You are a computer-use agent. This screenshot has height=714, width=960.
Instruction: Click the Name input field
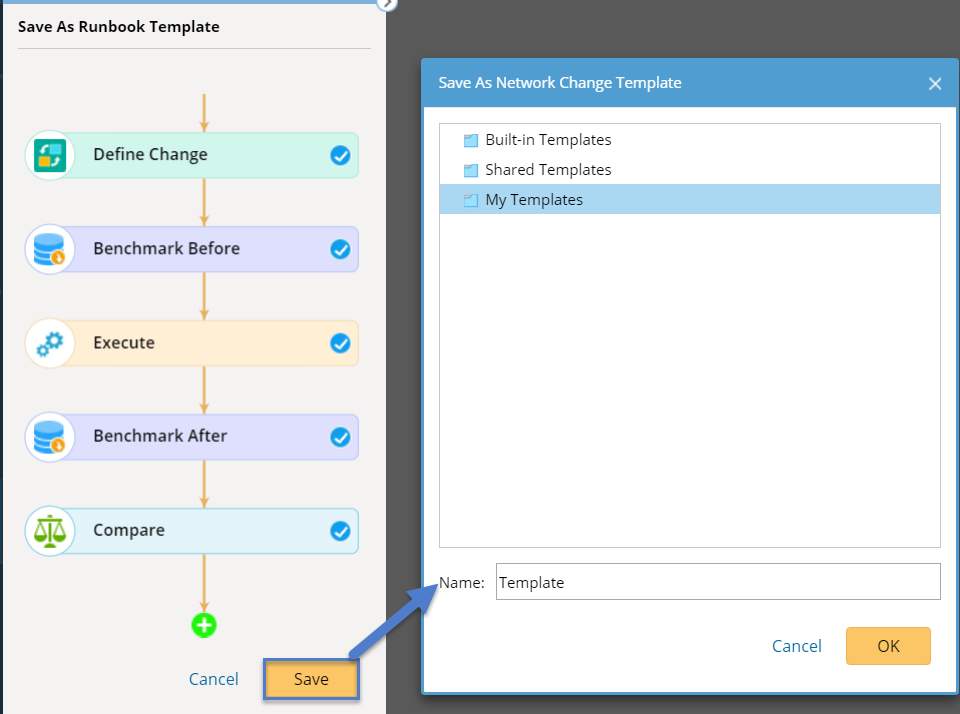click(718, 582)
